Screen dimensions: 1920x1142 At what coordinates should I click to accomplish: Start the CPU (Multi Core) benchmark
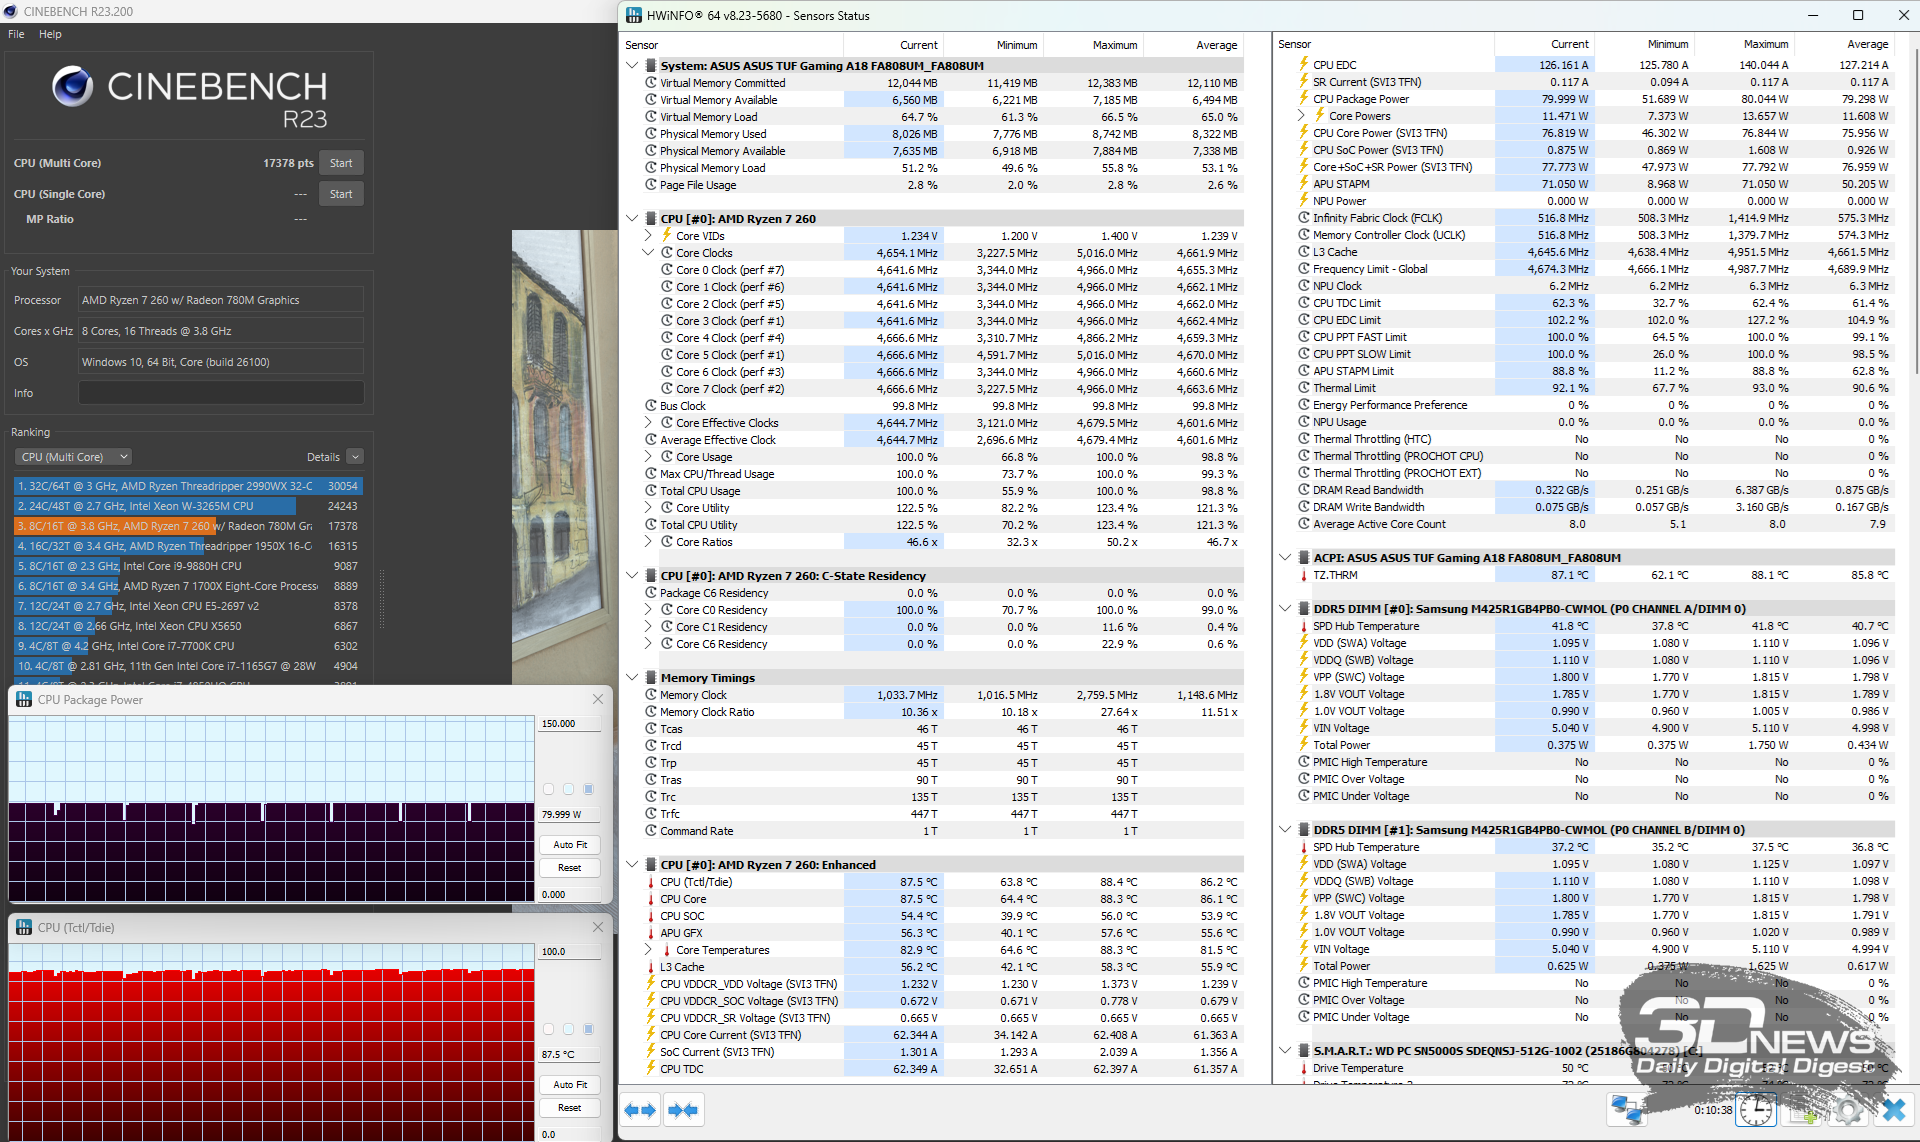[341, 163]
